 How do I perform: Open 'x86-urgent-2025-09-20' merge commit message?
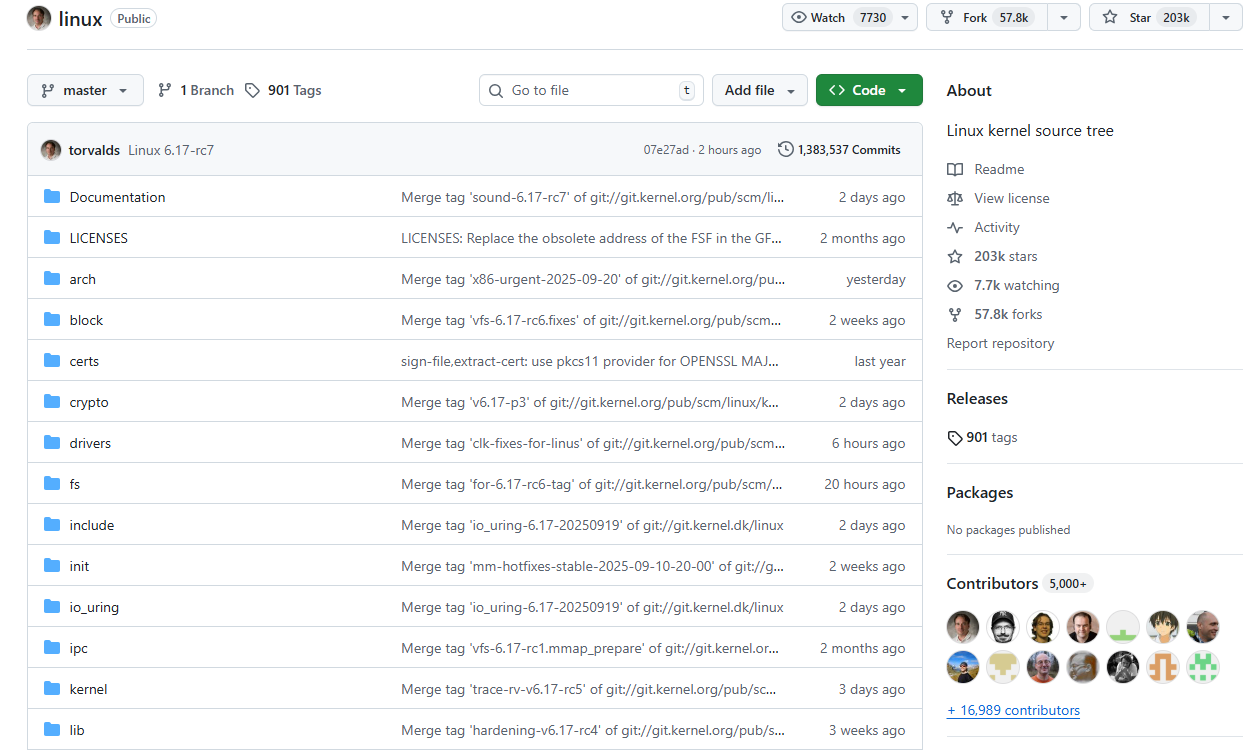click(x=592, y=279)
